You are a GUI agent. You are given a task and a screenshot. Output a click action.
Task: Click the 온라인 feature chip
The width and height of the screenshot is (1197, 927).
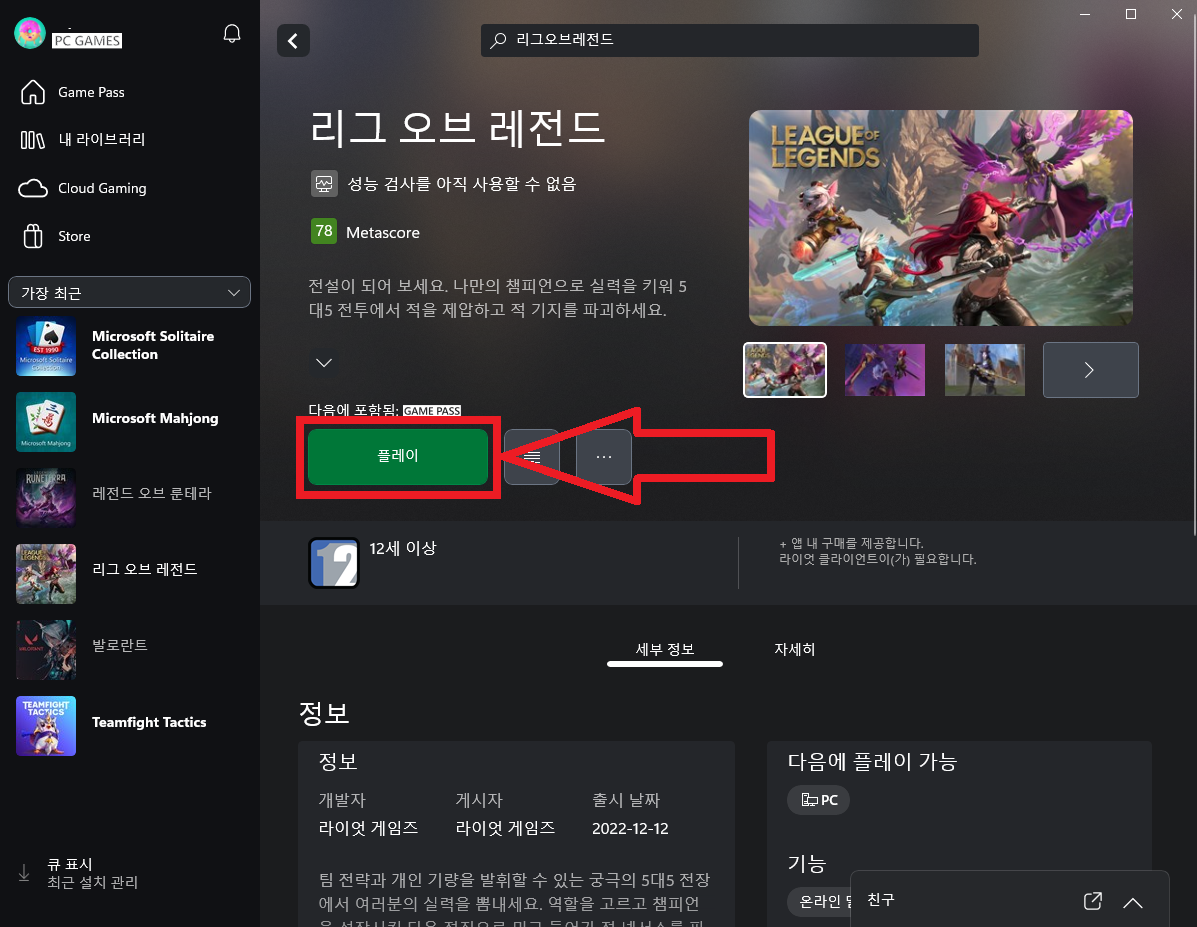[x=820, y=902]
